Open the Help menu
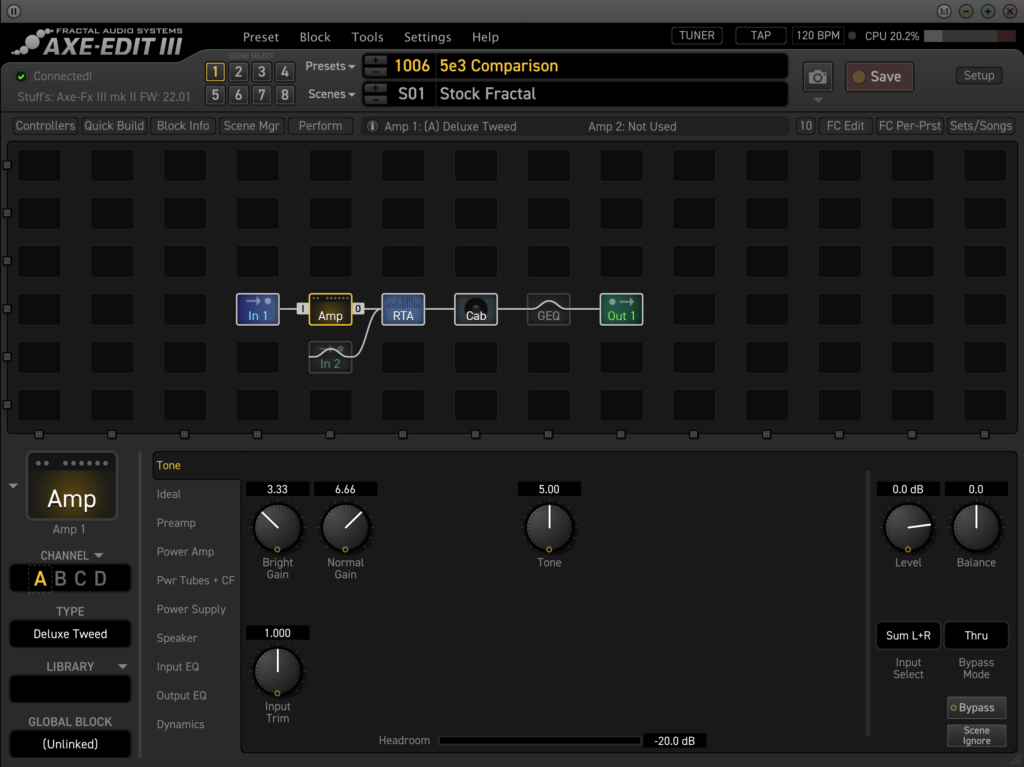 click(485, 37)
